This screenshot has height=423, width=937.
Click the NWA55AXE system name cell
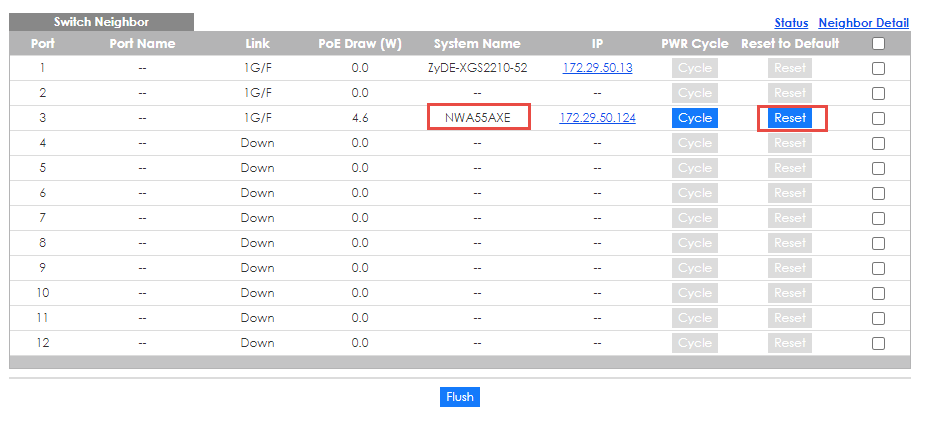pos(477,118)
